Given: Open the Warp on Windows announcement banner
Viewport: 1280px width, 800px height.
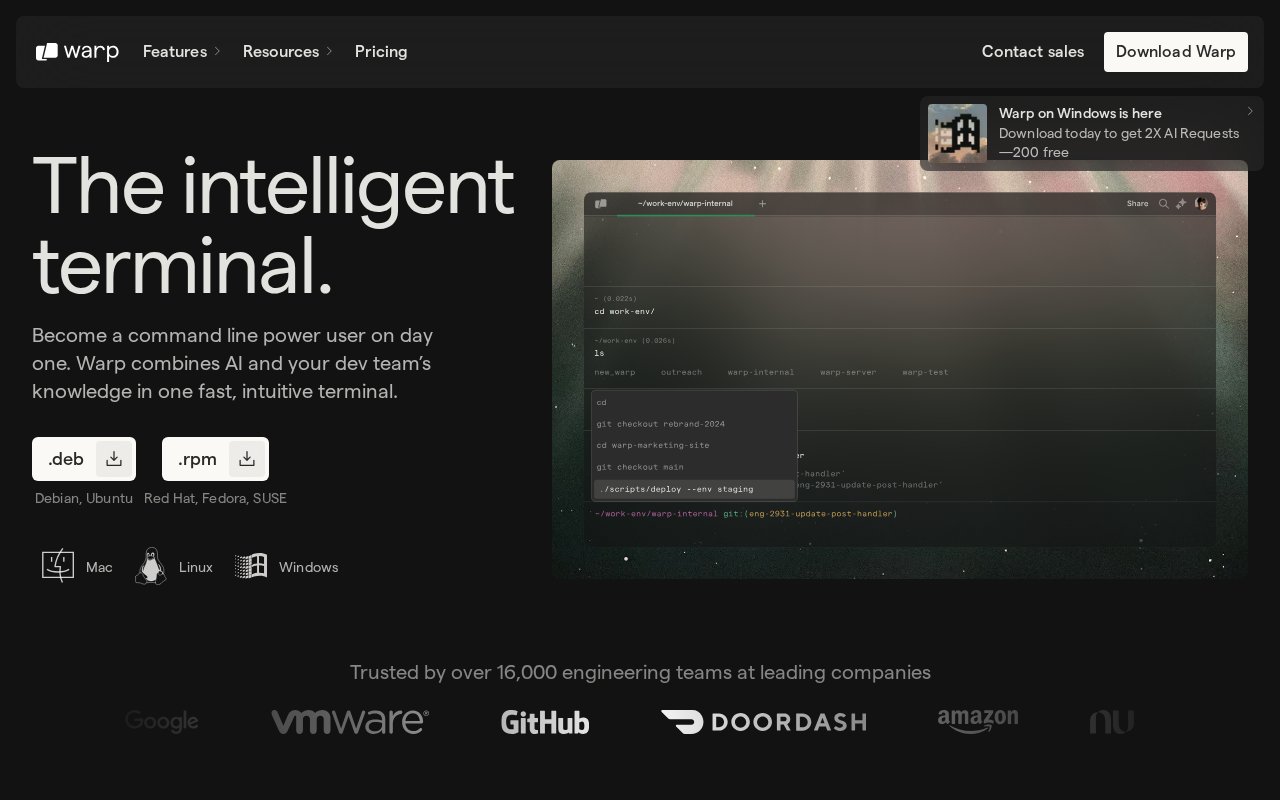Looking at the screenshot, I should [1092, 133].
